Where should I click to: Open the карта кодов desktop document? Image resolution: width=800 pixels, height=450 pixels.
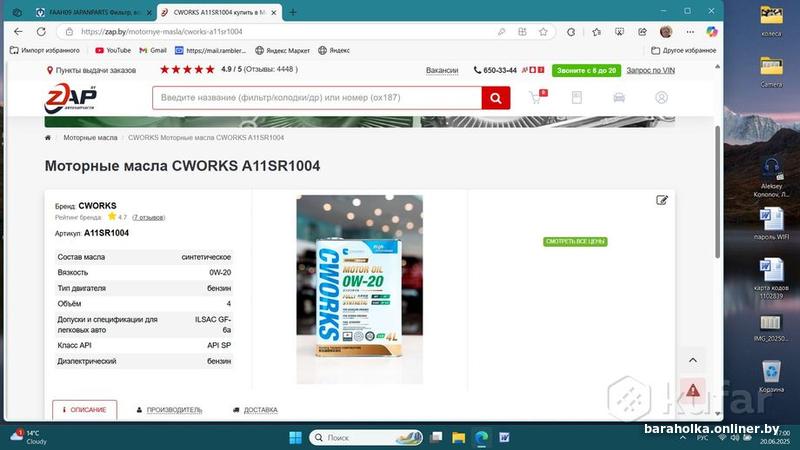pos(771,279)
